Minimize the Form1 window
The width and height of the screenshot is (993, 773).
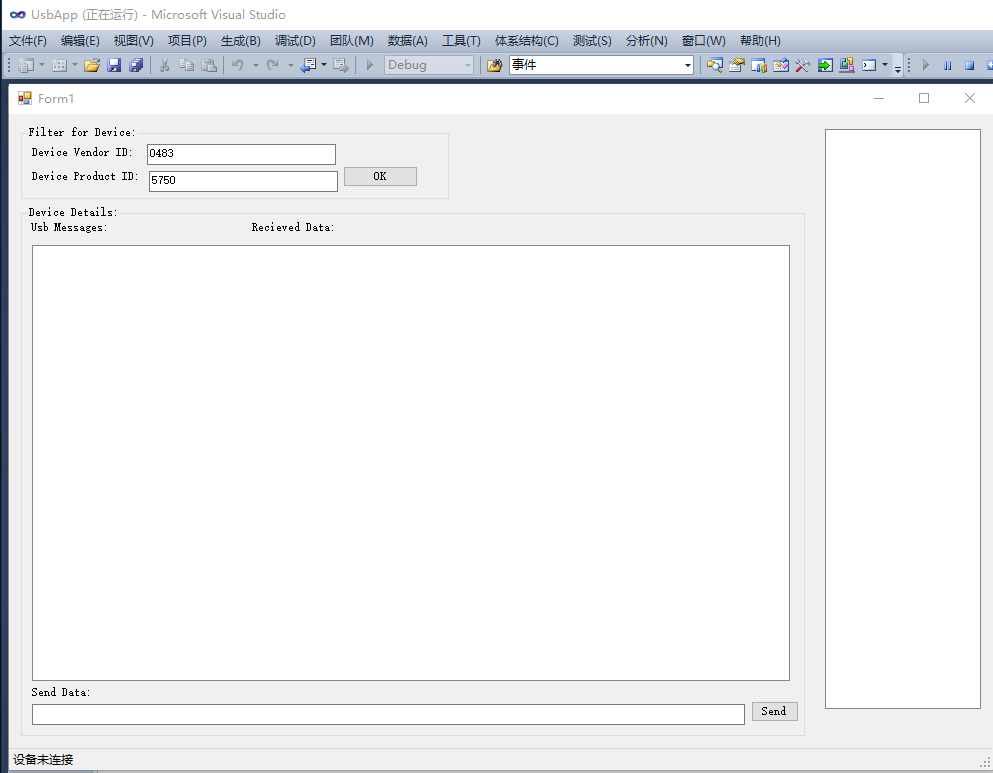[878, 98]
